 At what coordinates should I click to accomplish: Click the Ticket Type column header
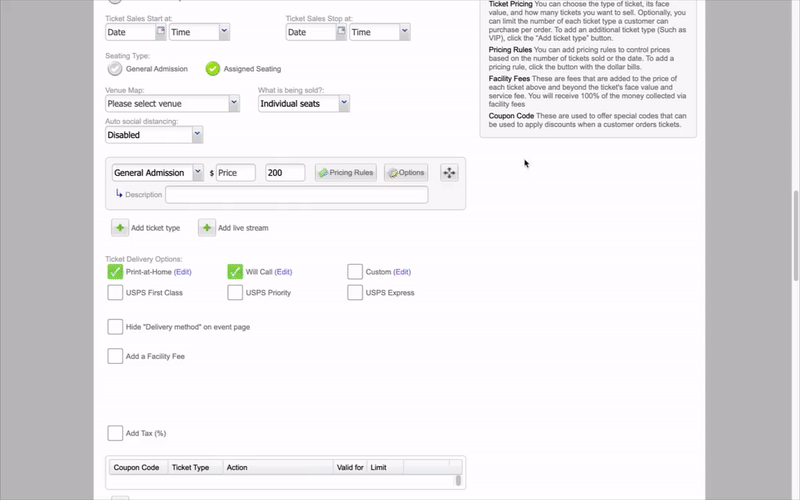(195, 467)
